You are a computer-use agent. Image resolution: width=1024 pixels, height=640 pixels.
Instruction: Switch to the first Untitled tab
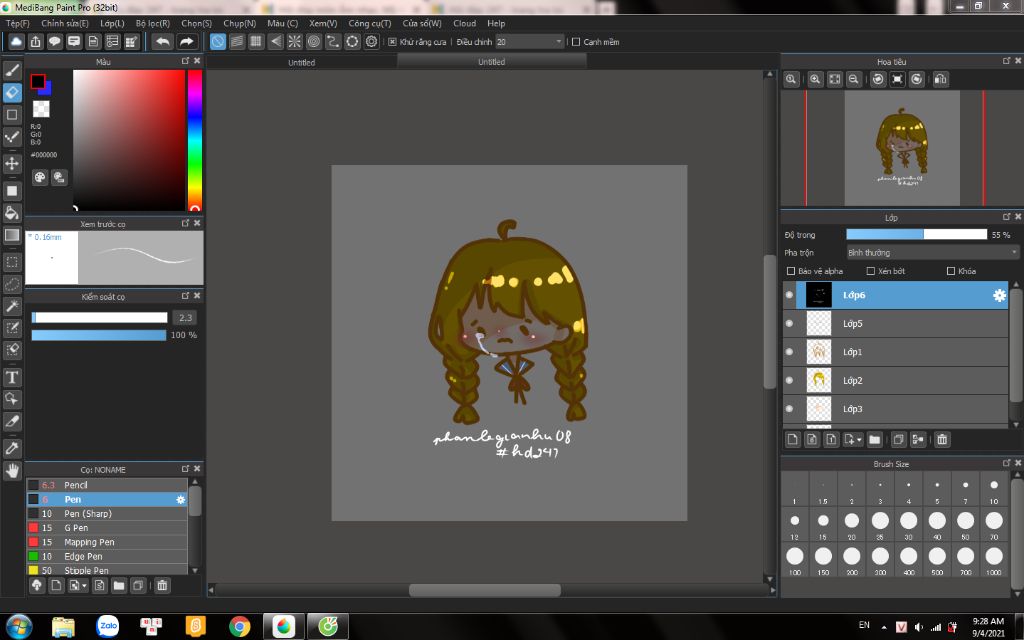pyautogui.click(x=302, y=62)
